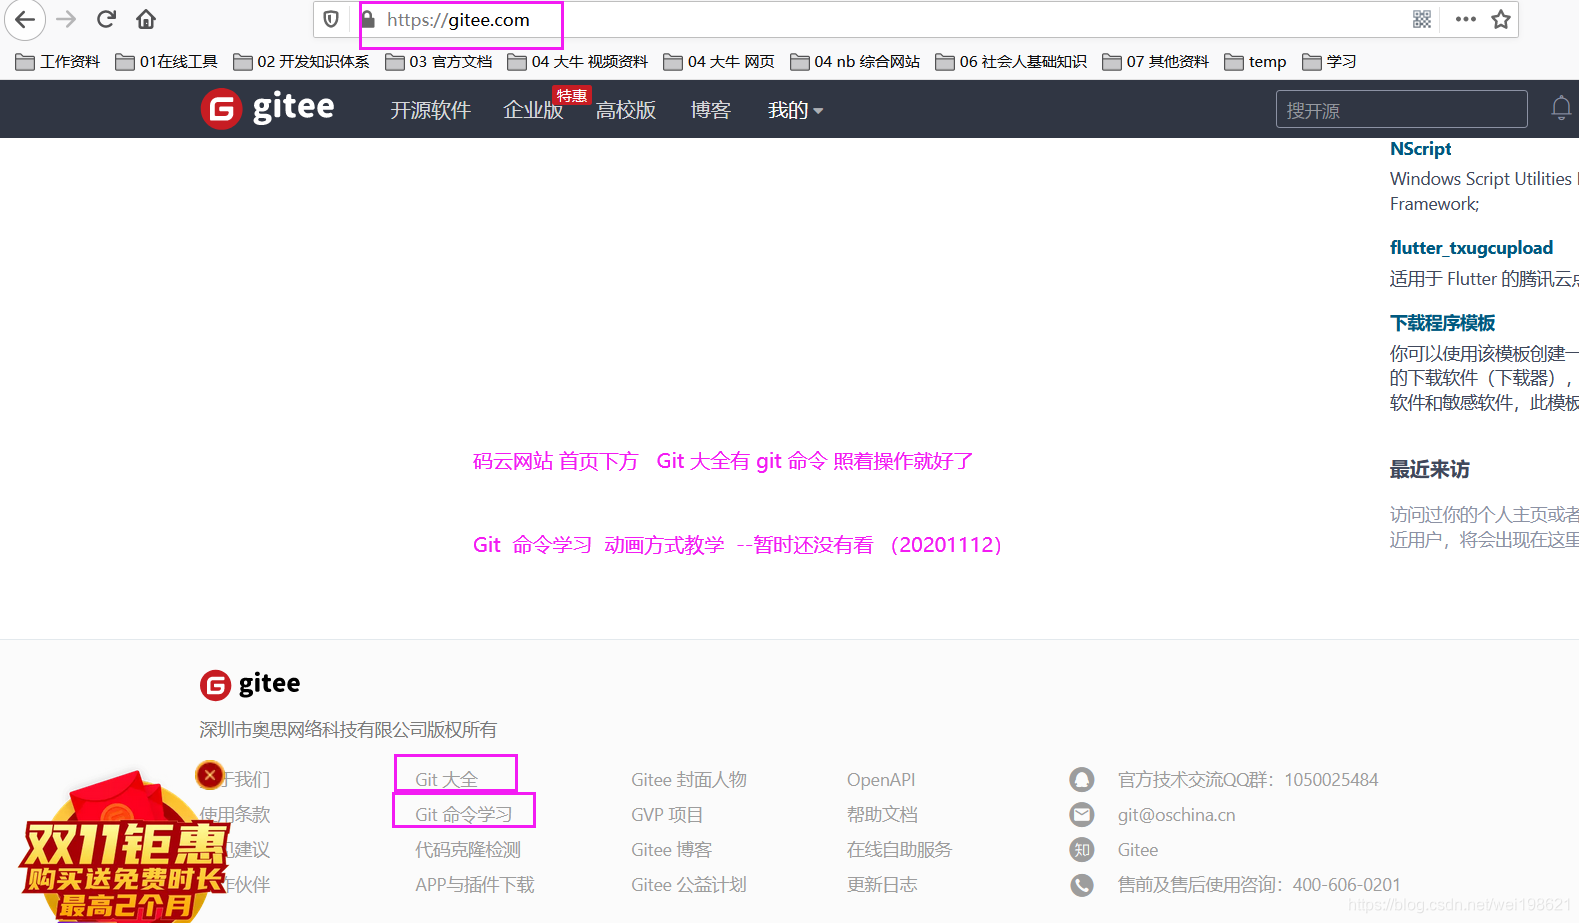Click the gitee logo in header

point(268,108)
